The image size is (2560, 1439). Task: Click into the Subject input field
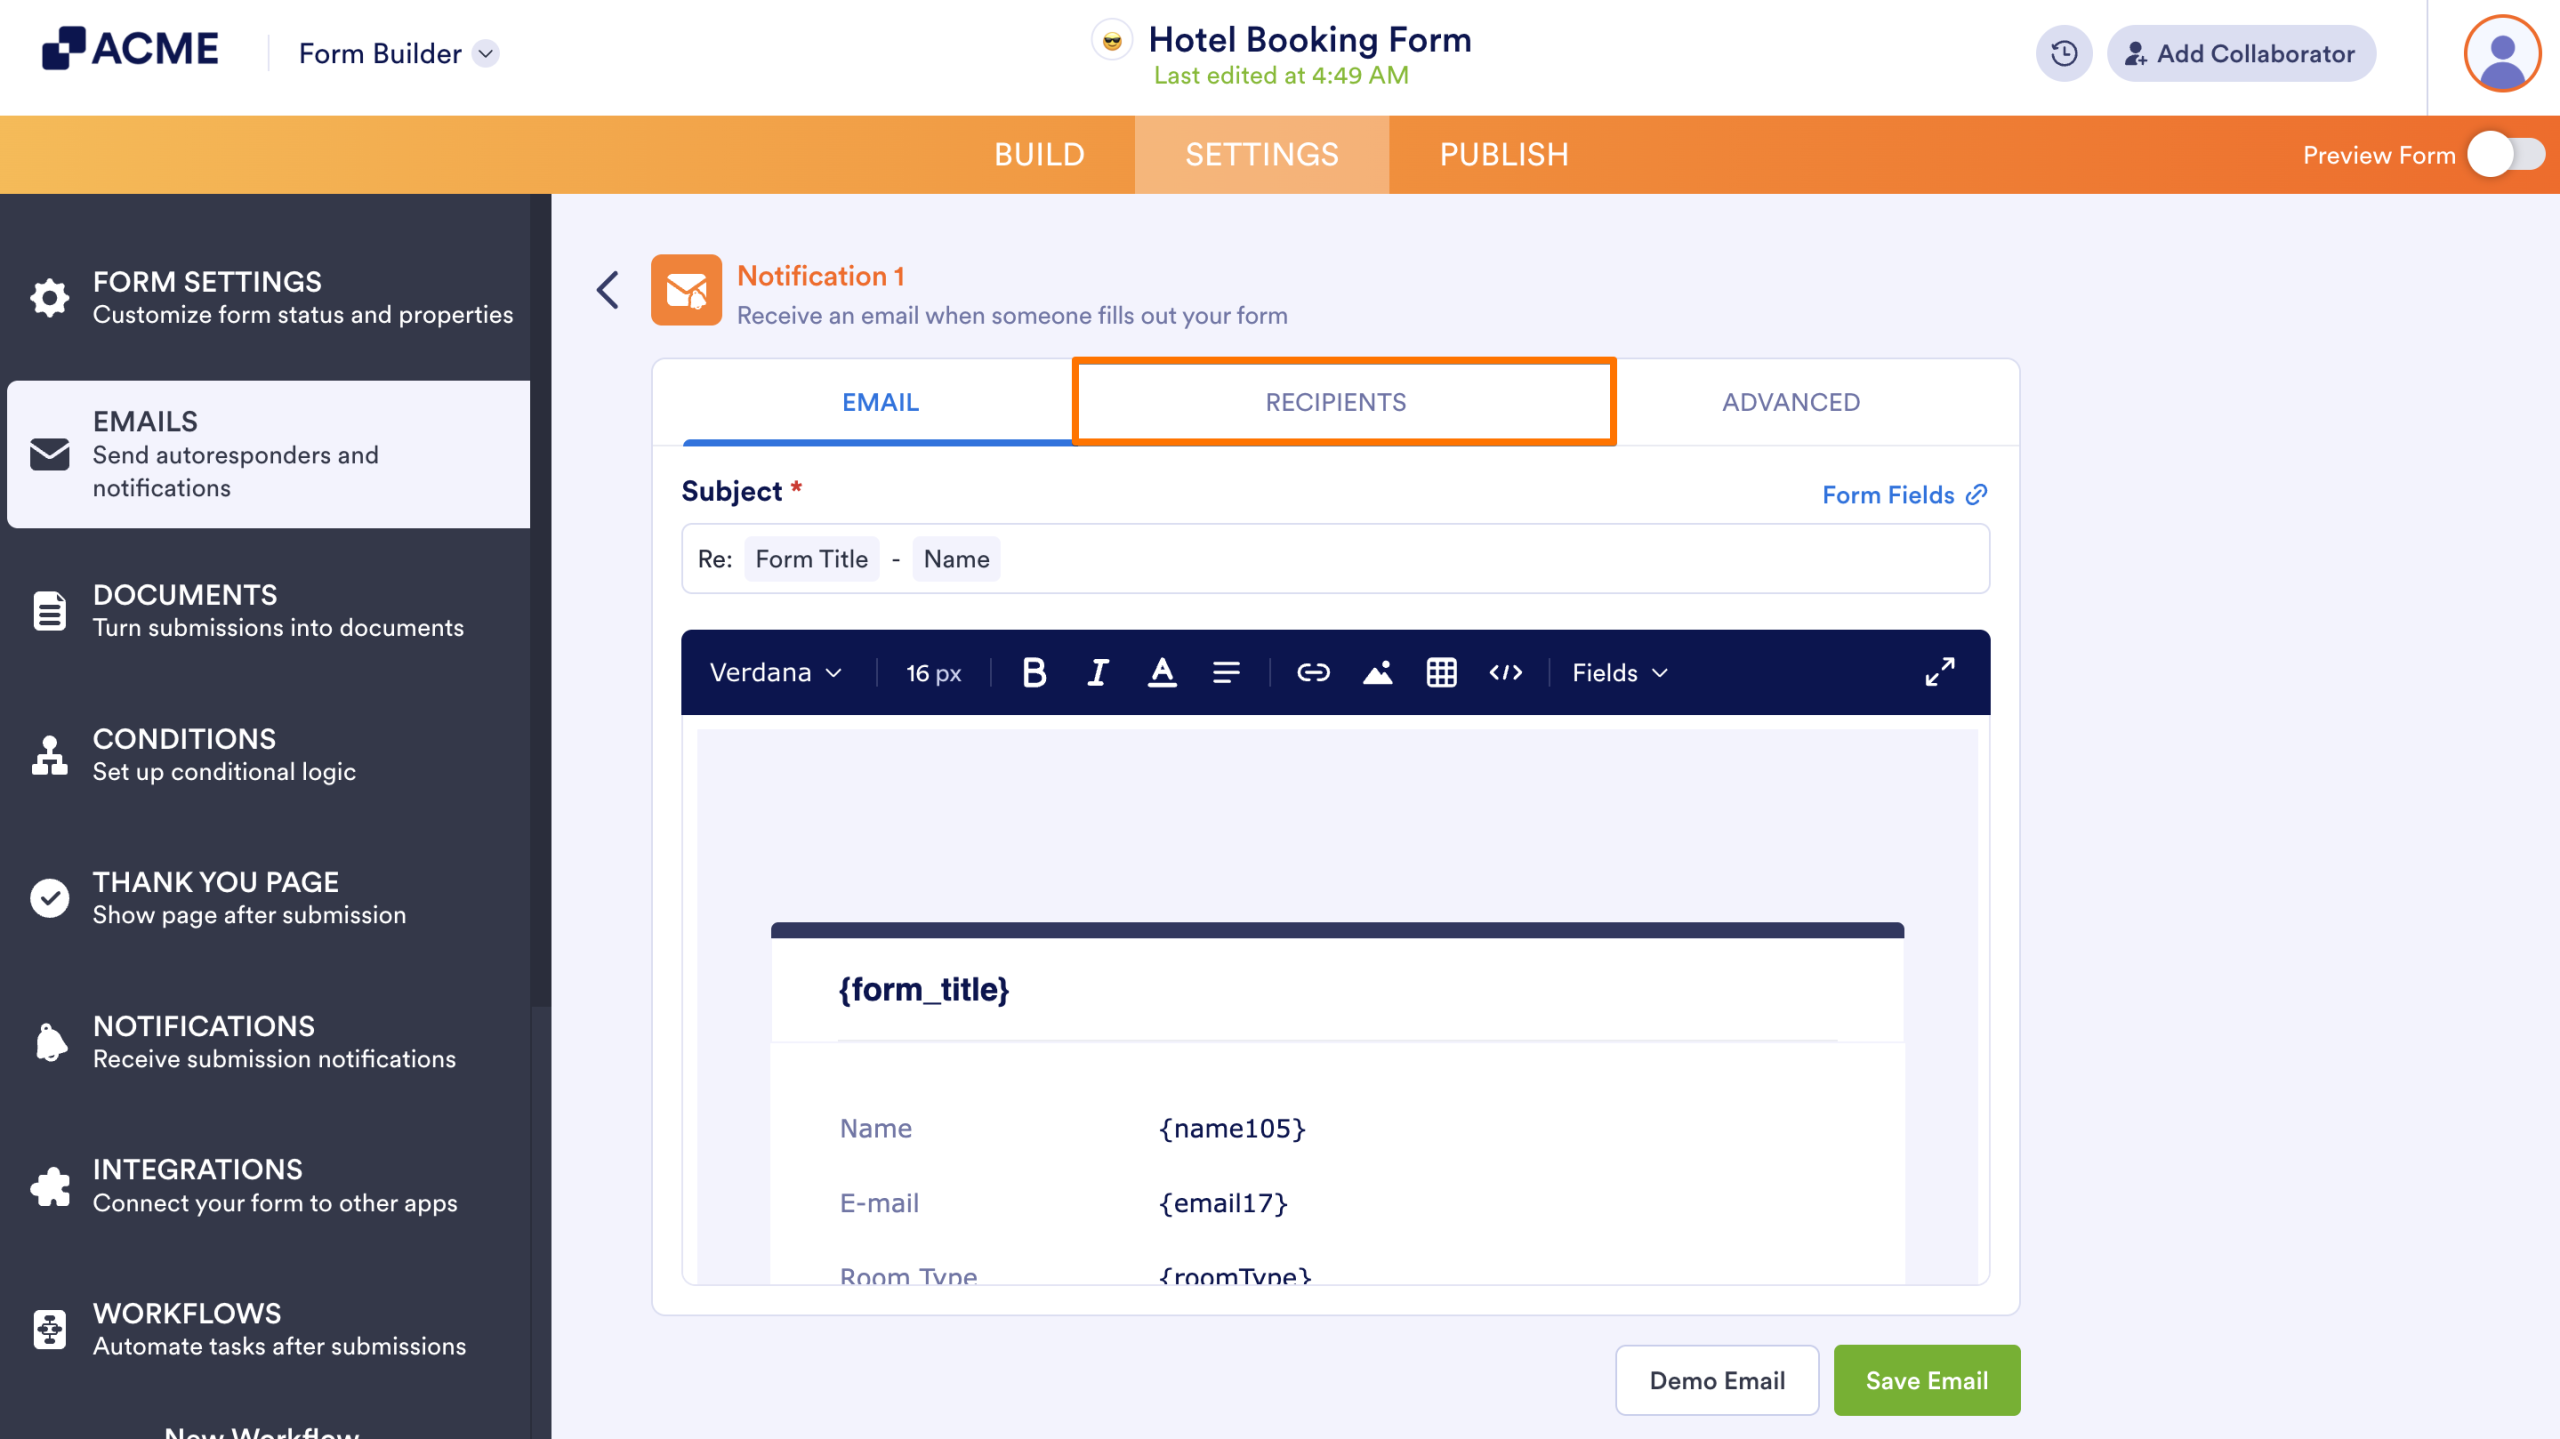[1335, 559]
